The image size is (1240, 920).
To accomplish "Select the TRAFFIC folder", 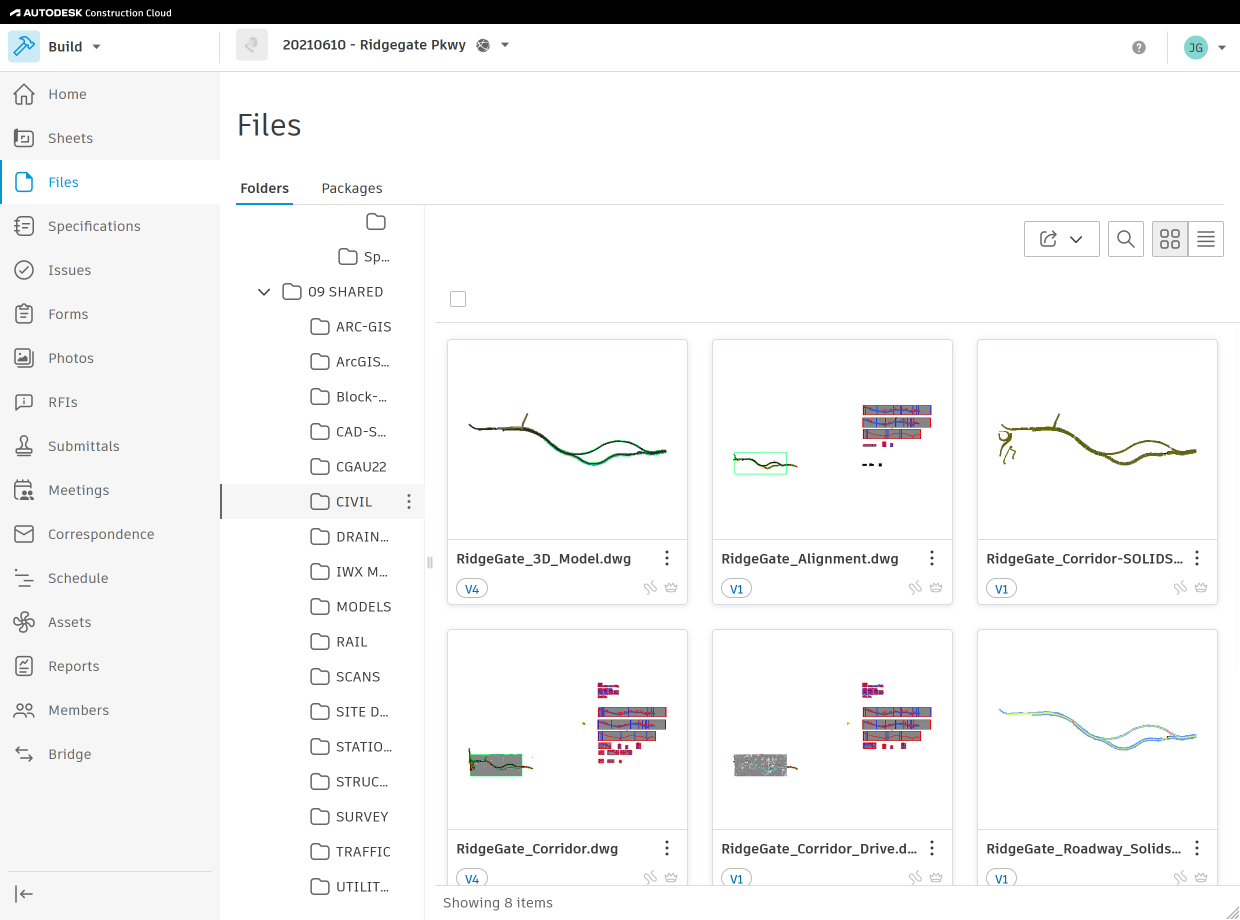I will pos(350,852).
